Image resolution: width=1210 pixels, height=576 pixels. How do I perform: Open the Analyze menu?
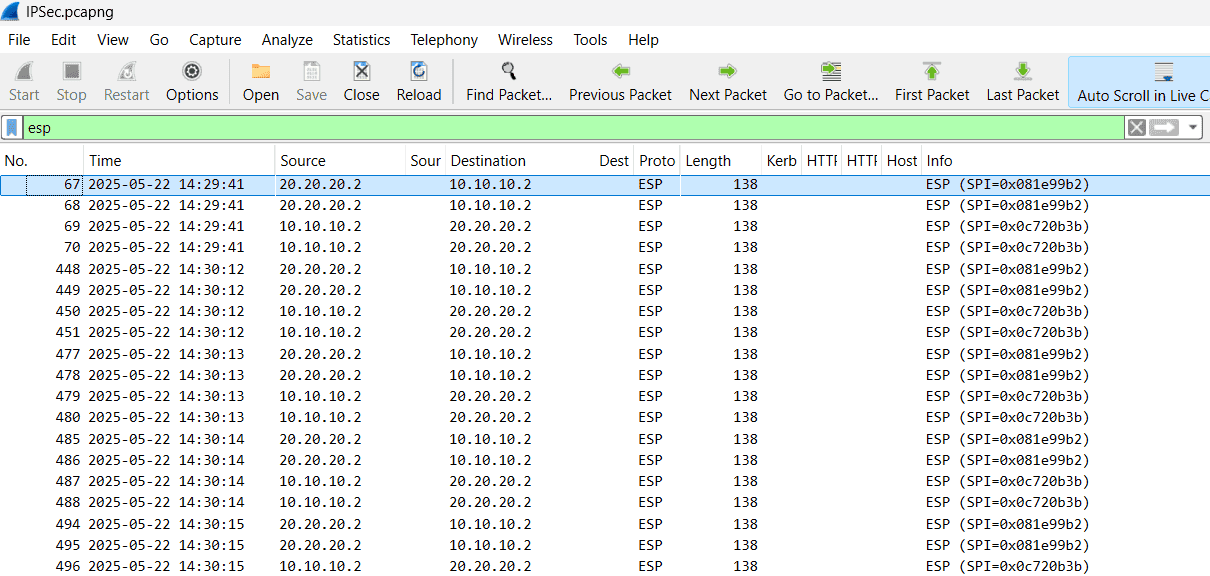pos(287,40)
